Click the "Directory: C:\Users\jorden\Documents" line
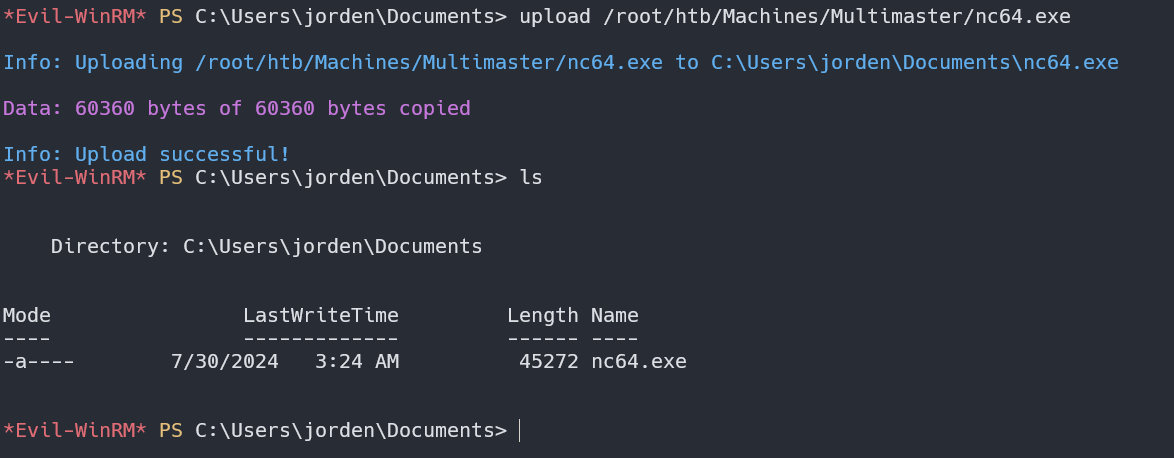 [266, 246]
